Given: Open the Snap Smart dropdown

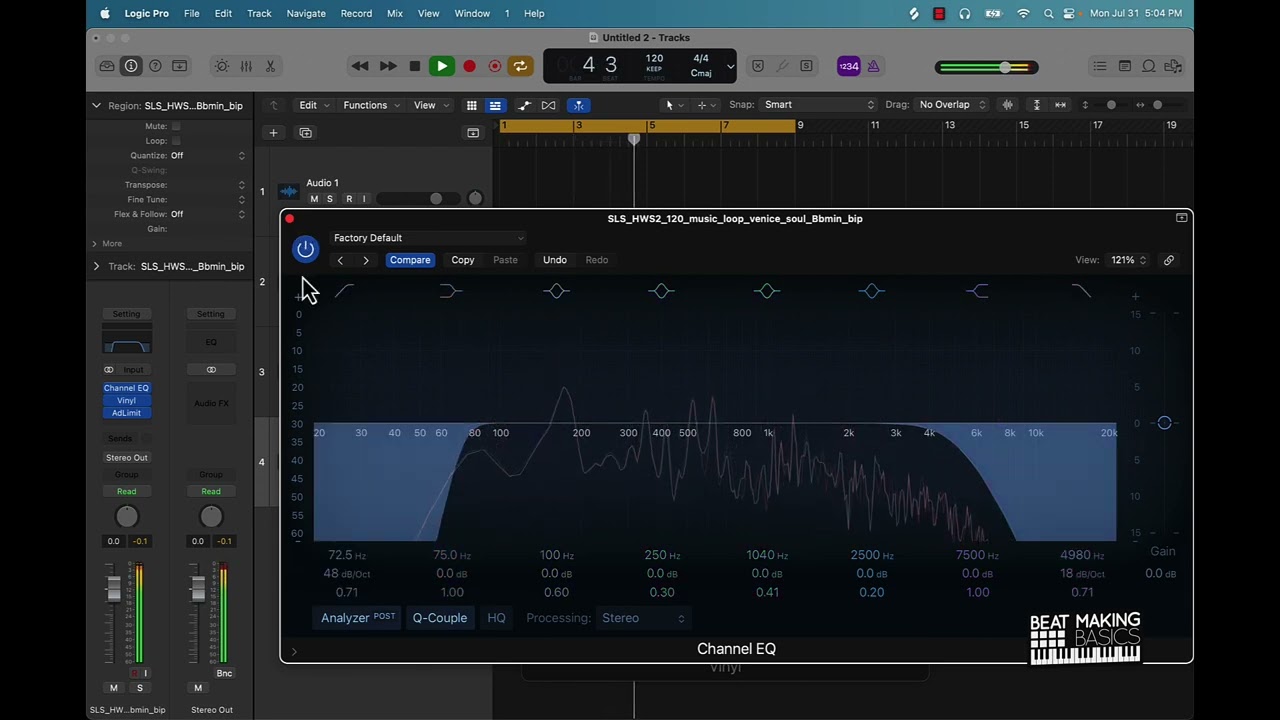Looking at the screenshot, I should (818, 105).
